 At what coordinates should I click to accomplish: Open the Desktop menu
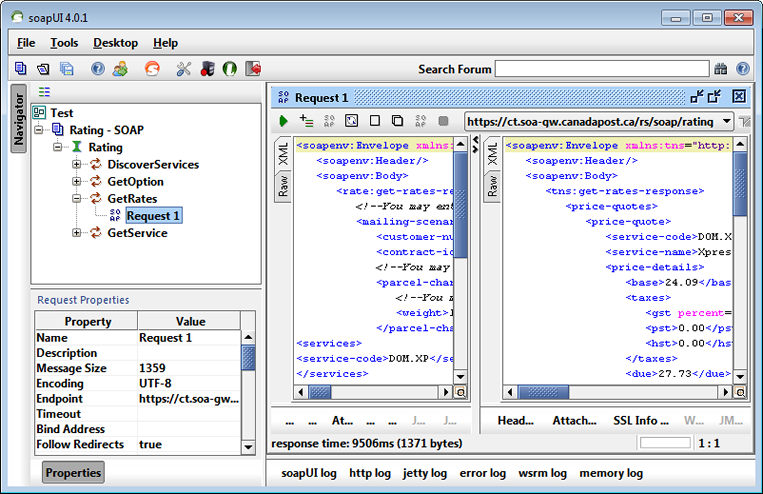click(x=115, y=43)
